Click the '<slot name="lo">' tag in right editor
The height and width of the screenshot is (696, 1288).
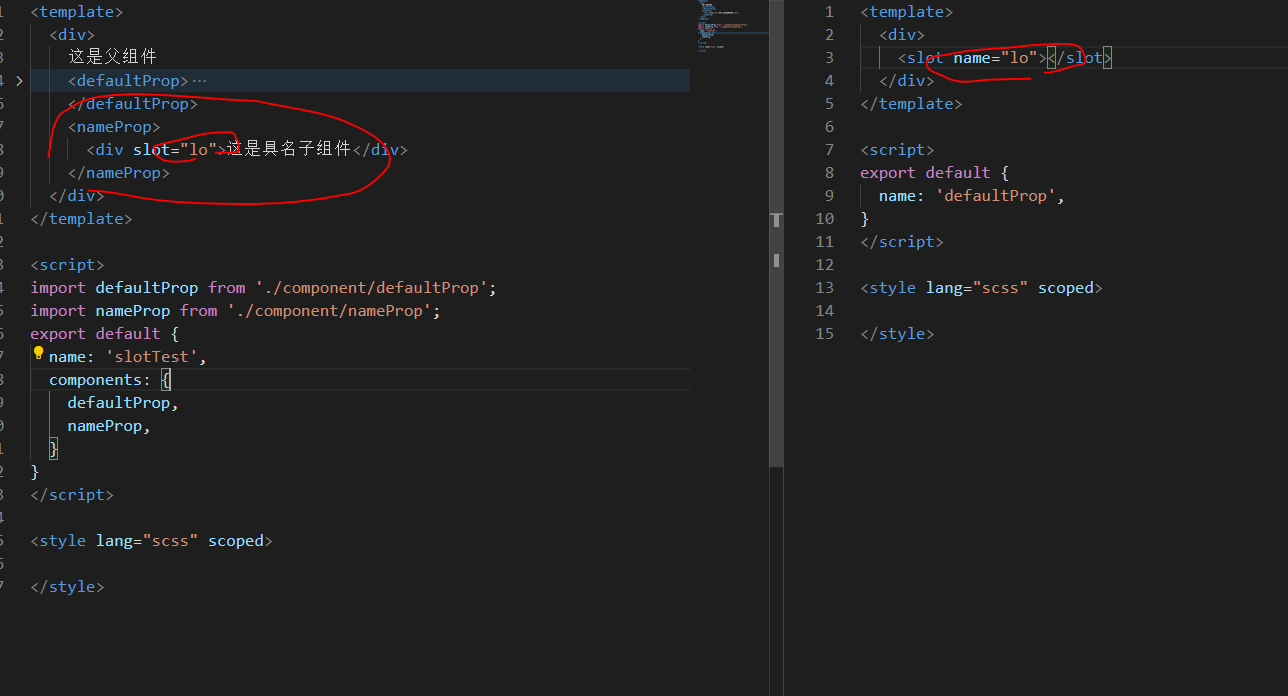pos(971,58)
